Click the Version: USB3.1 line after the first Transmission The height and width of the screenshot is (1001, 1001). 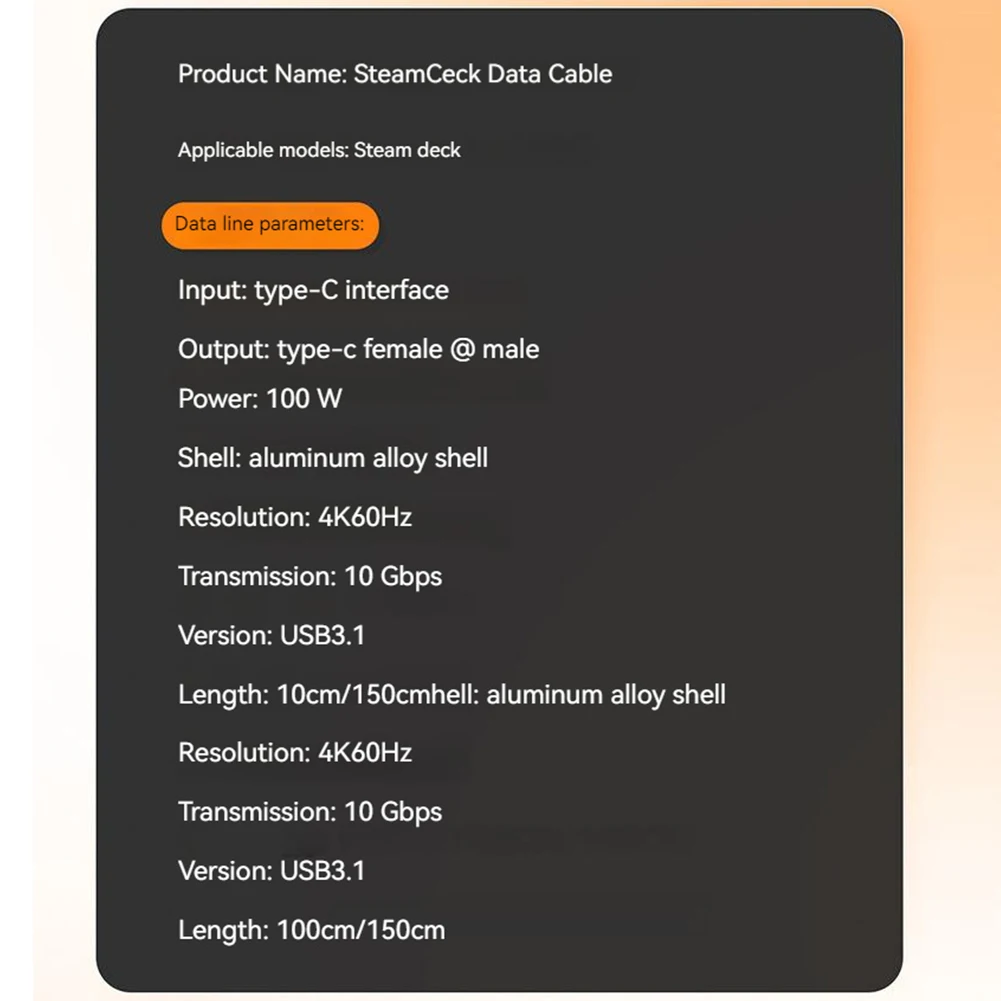[x=271, y=635]
